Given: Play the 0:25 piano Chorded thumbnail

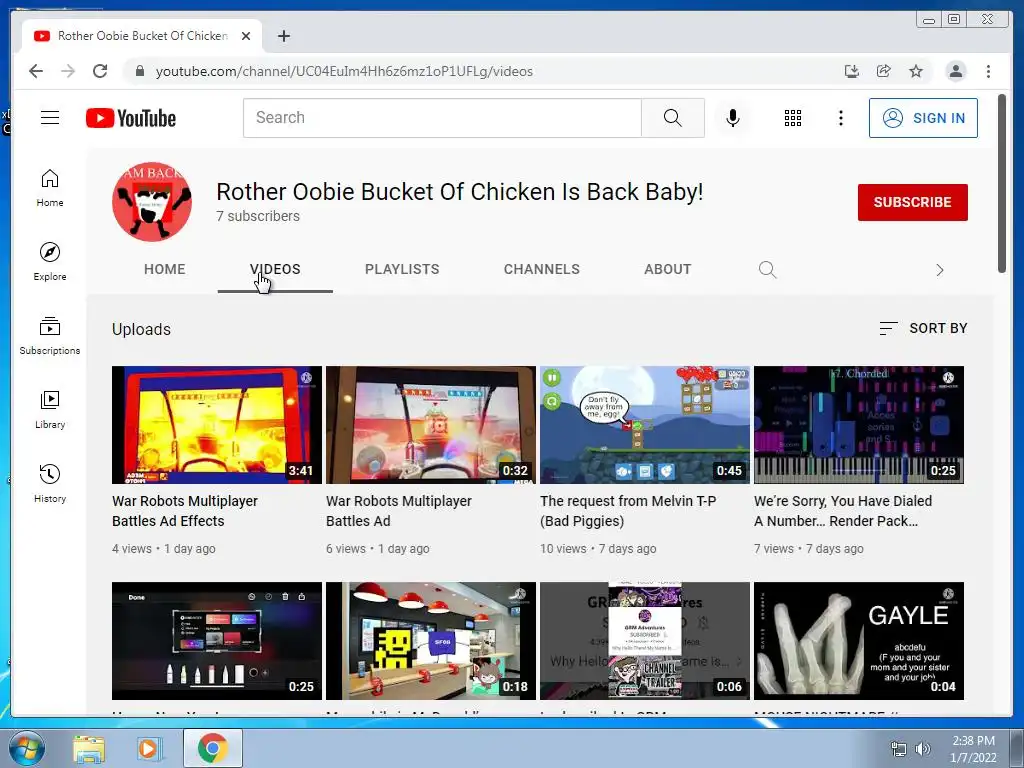Looking at the screenshot, I should [859, 424].
